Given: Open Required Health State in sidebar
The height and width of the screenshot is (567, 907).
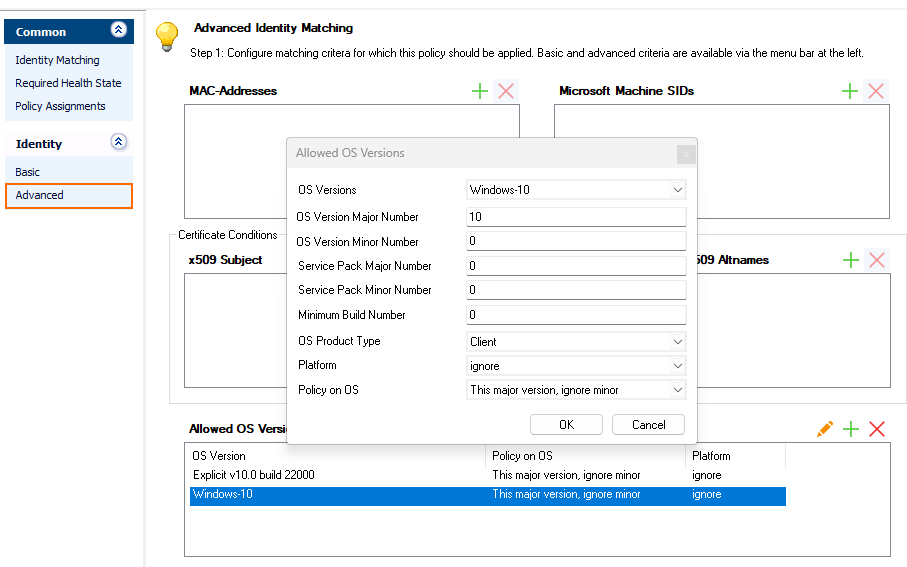Looking at the screenshot, I should click(68, 83).
